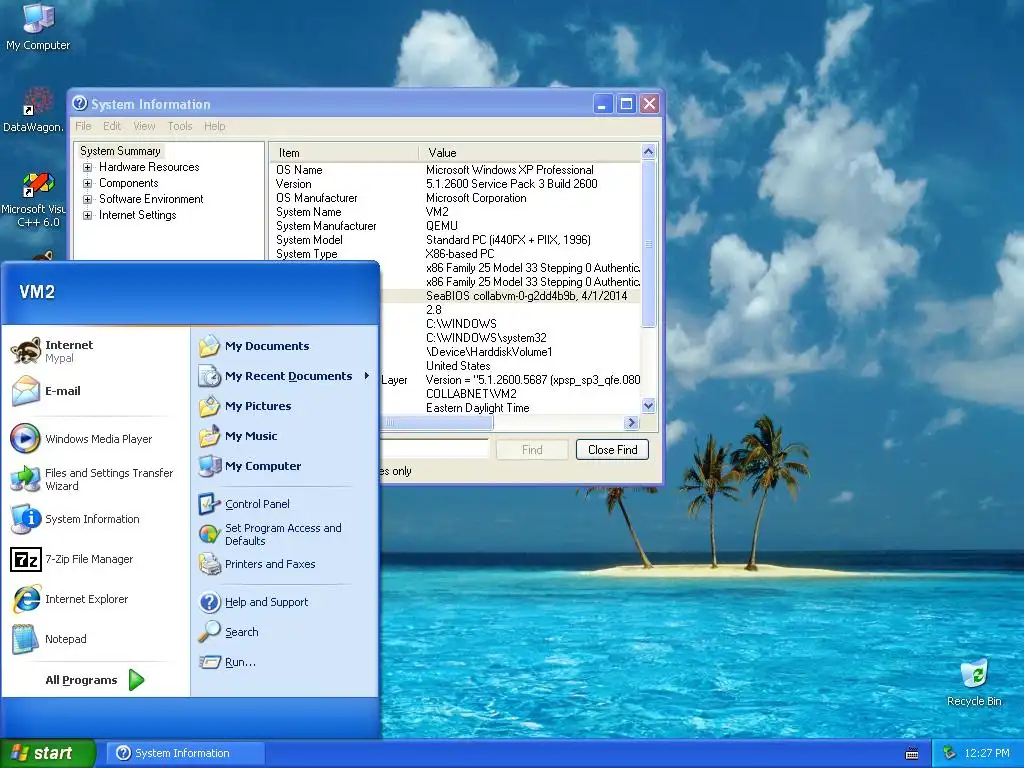
Task: Select My Computer desktop icon
Action: coord(38,27)
